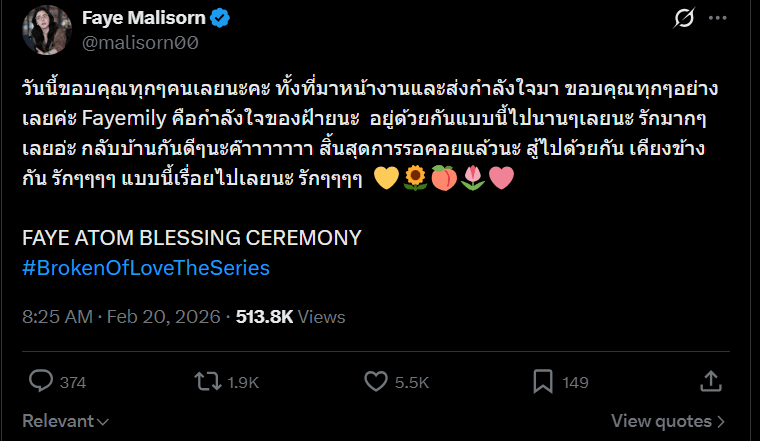The width and height of the screenshot is (760, 441).
Task: Click the 374 replies count
Action: [73, 382]
